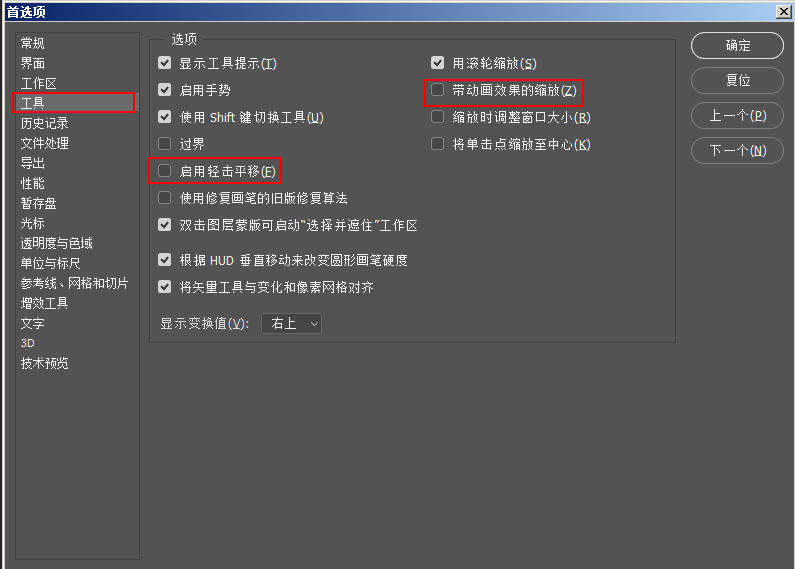Toggle 用滚轮缩放 checkbox off
The height and width of the screenshot is (569, 795).
point(438,63)
